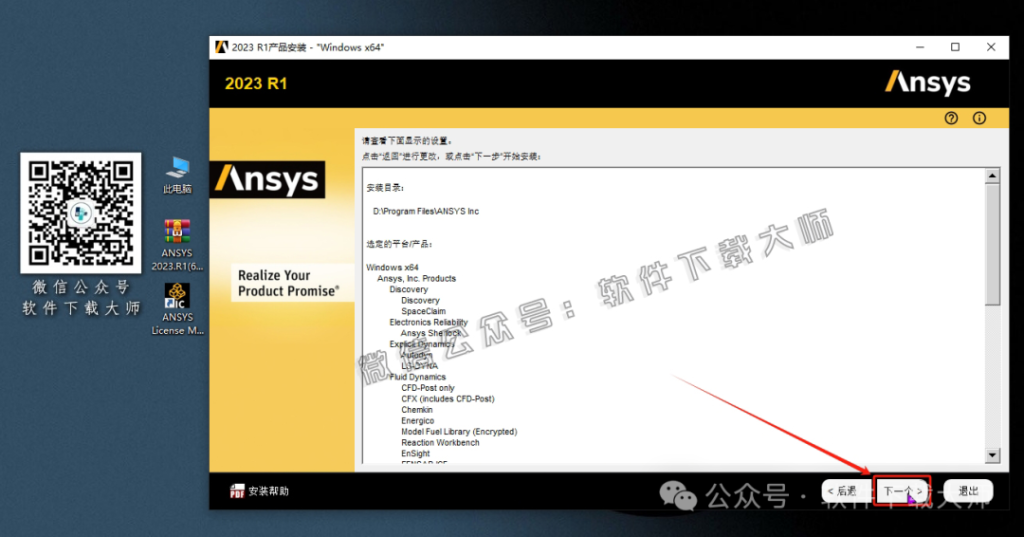Click the 退出 (Exit) button

click(x=968, y=491)
